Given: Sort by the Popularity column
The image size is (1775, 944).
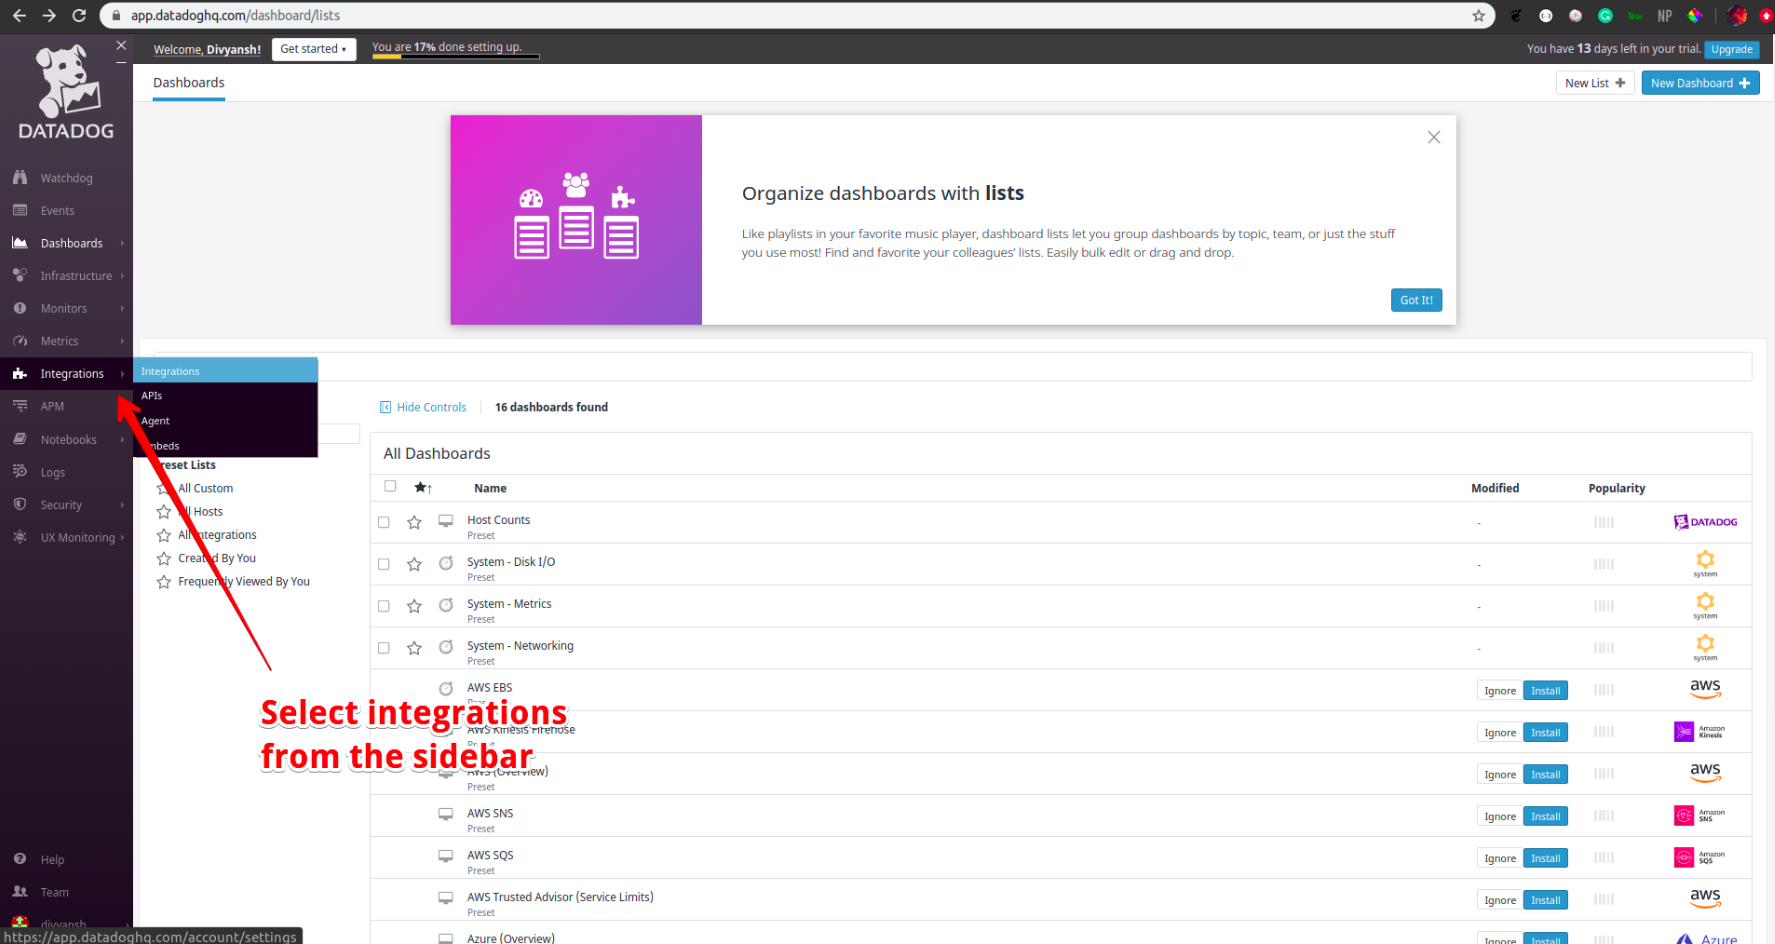Looking at the screenshot, I should tap(1616, 488).
